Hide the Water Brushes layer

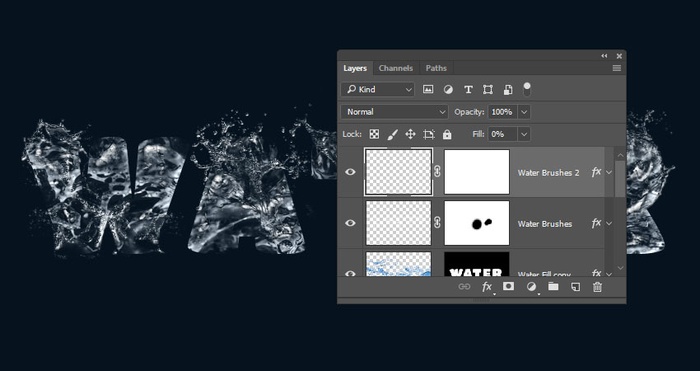tap(350, 223)
